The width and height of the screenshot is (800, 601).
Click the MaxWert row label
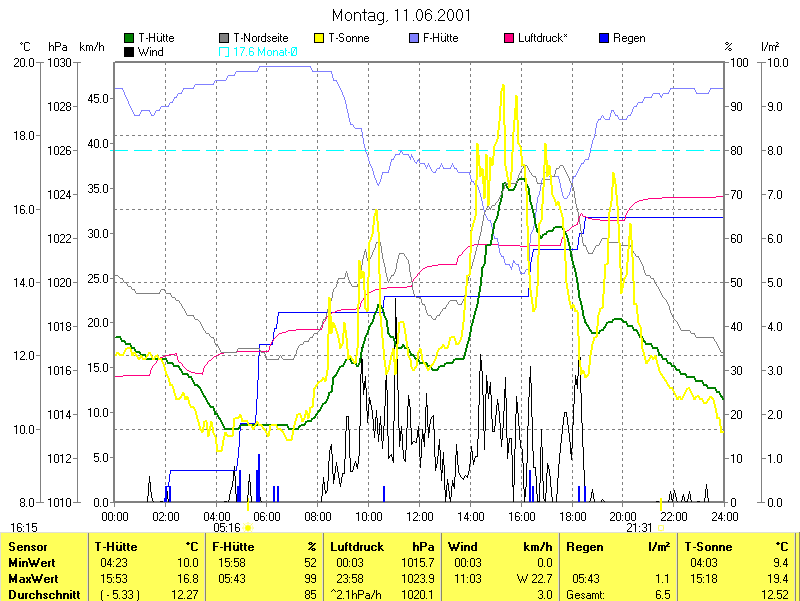coord(33,578)
